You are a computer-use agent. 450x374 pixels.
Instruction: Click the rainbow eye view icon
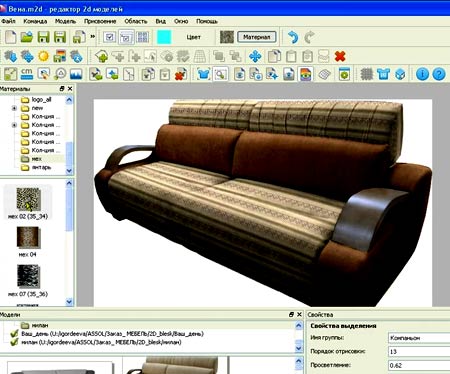[x=306, y=74]
